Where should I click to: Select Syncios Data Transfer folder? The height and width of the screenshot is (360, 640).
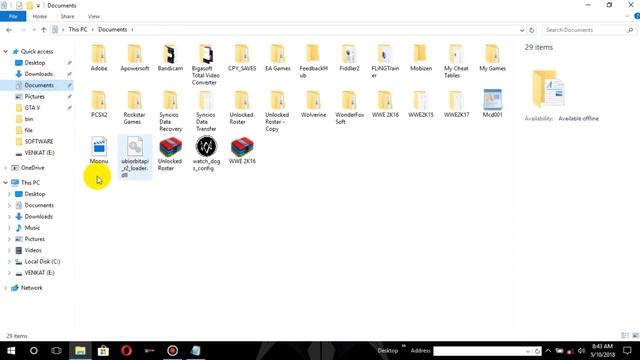[206, 111]
